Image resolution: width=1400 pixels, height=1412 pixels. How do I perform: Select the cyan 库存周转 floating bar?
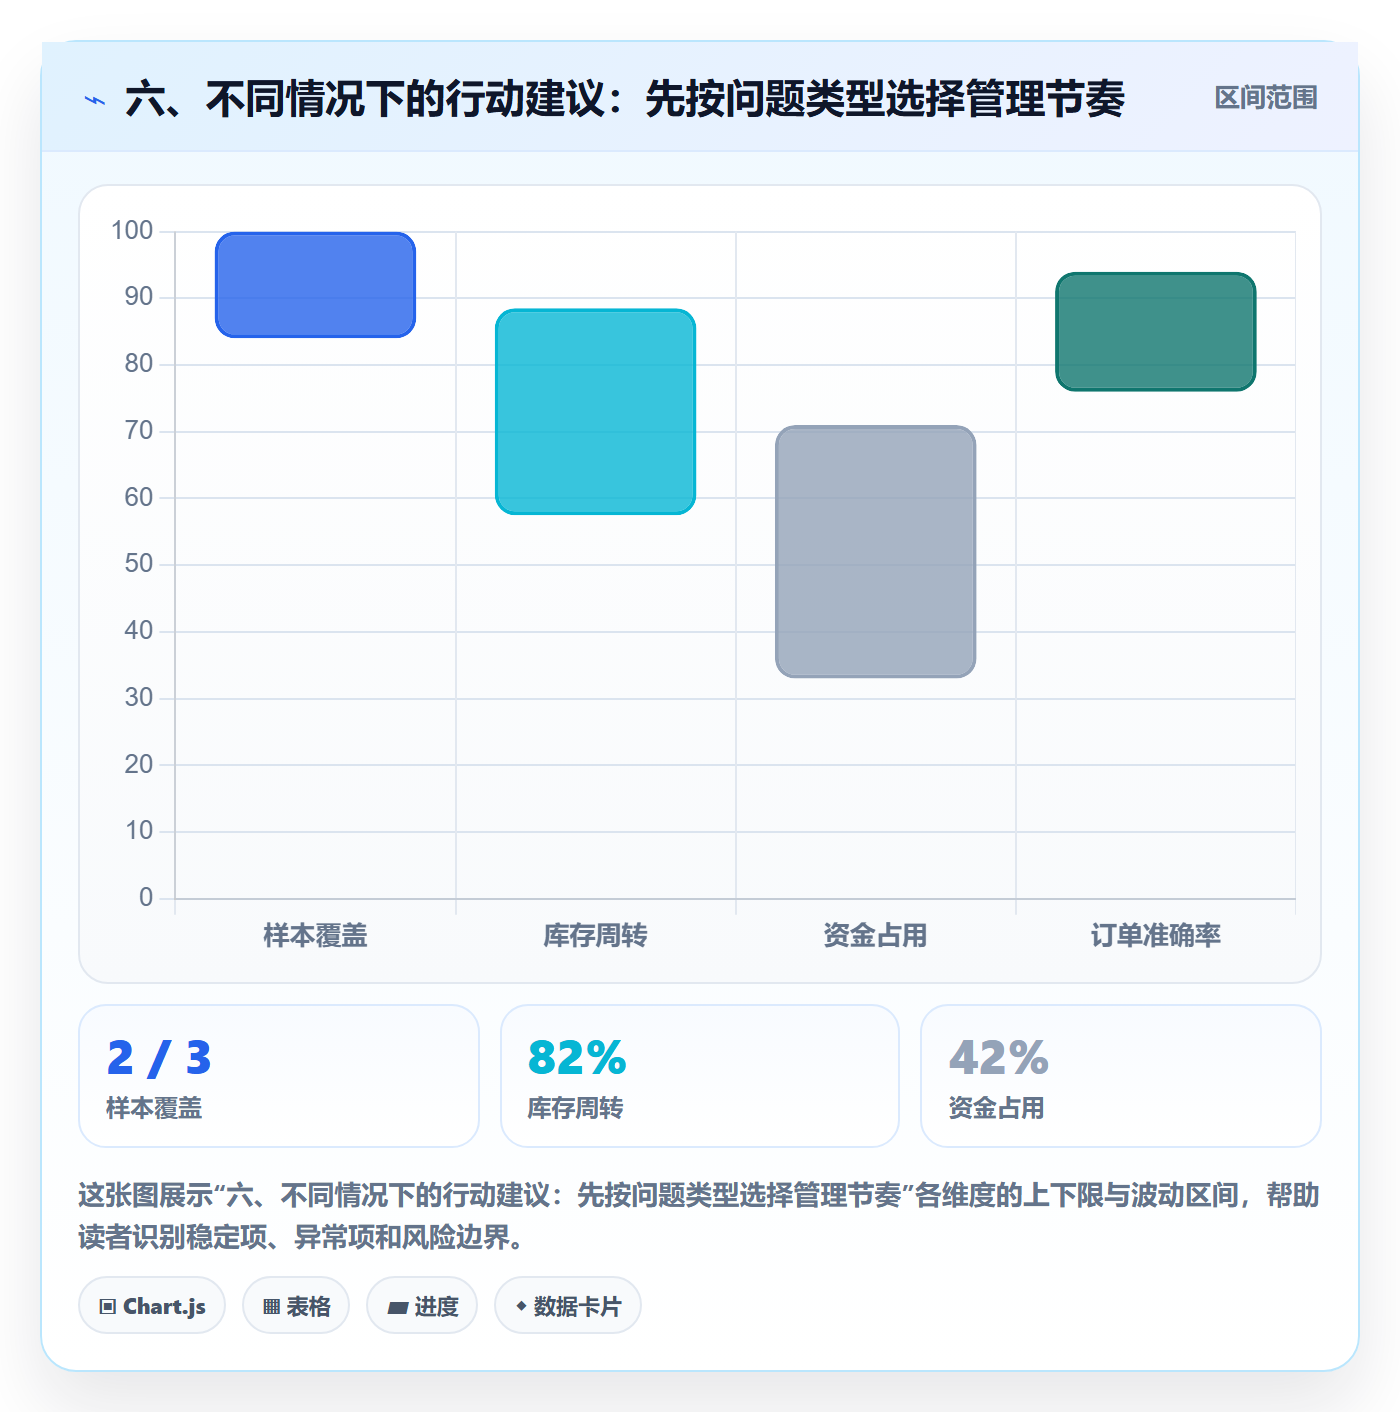595,412
